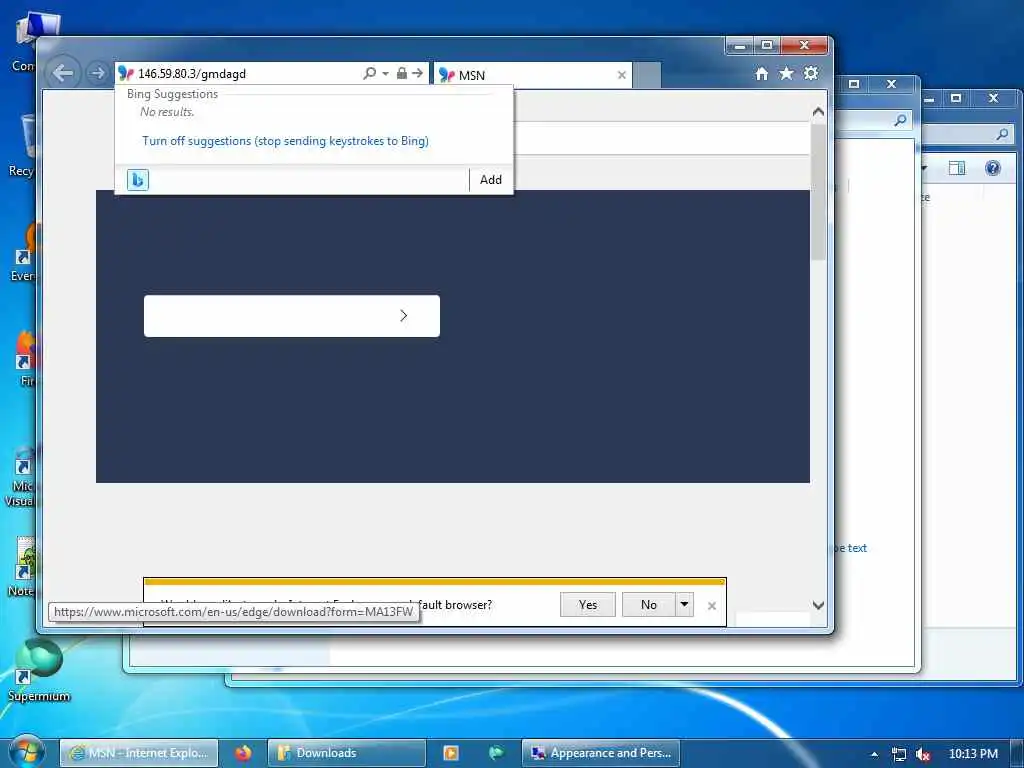Click the page scrollbar up arrow
The width and height of the screenshot is (1024, 768).
point(818,112)
